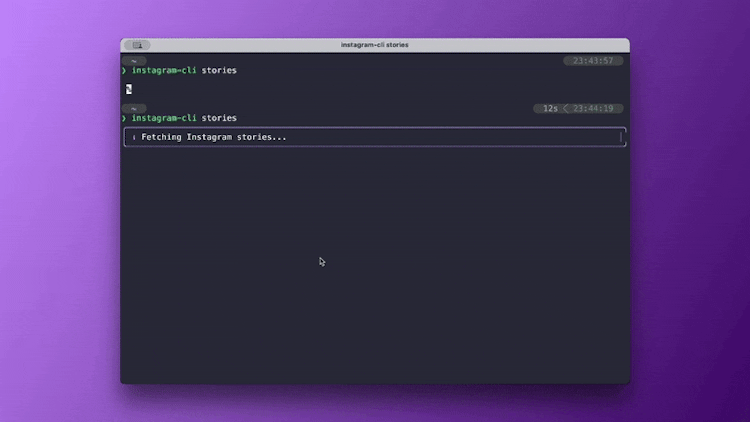The width and height of the screenshot is (750, 422).
Task: Click the chevron separator beside 12s
Action: click(x=565, y=108)
